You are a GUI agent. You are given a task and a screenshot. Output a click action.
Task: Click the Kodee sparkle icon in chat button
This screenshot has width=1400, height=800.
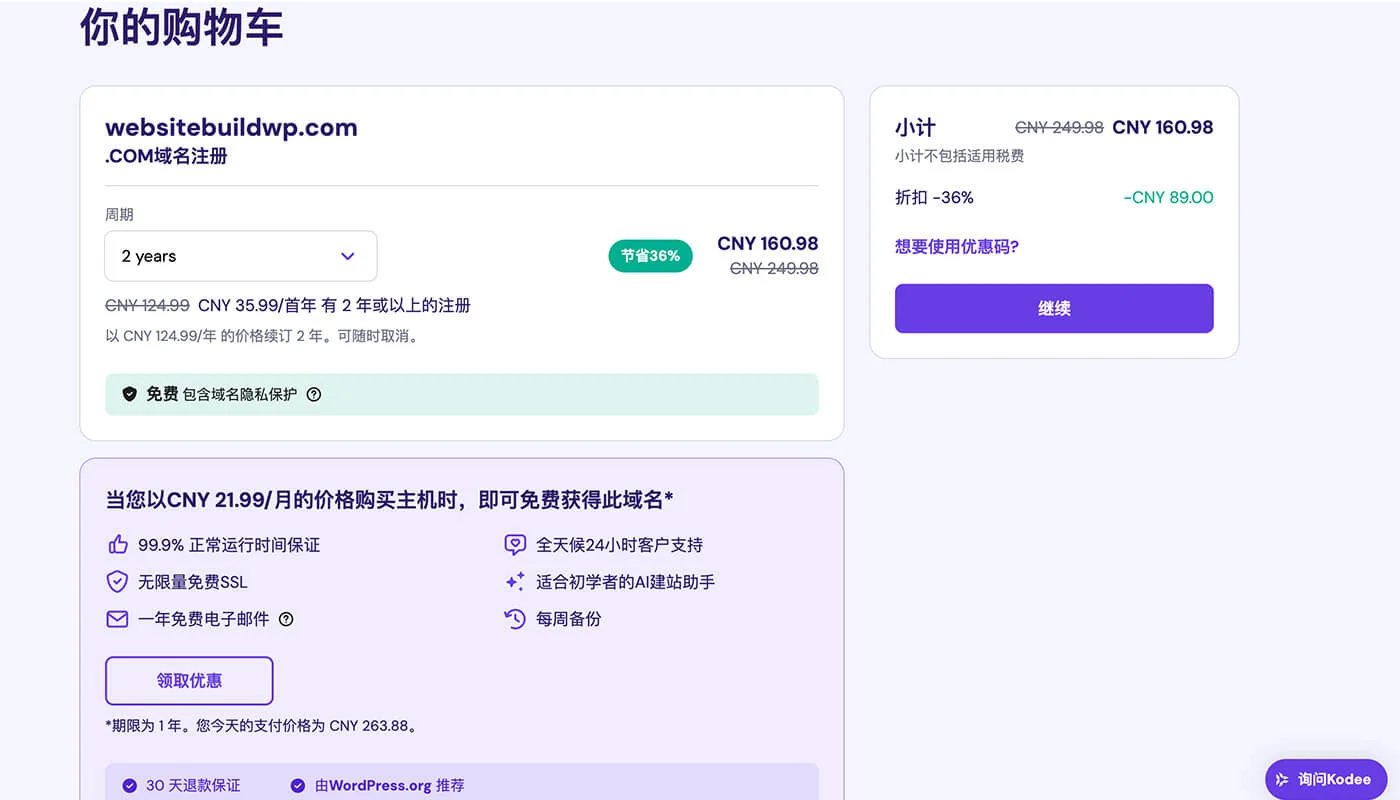click(1283, 779)
